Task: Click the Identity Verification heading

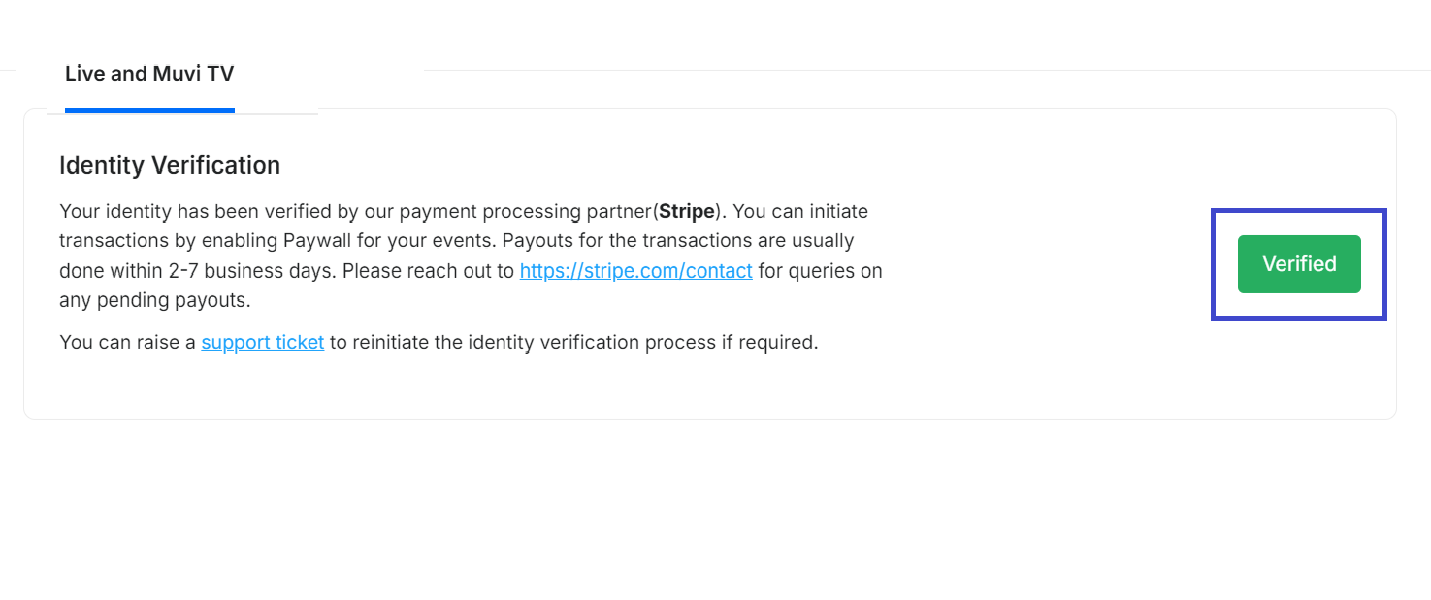Action: coord(169,165)
